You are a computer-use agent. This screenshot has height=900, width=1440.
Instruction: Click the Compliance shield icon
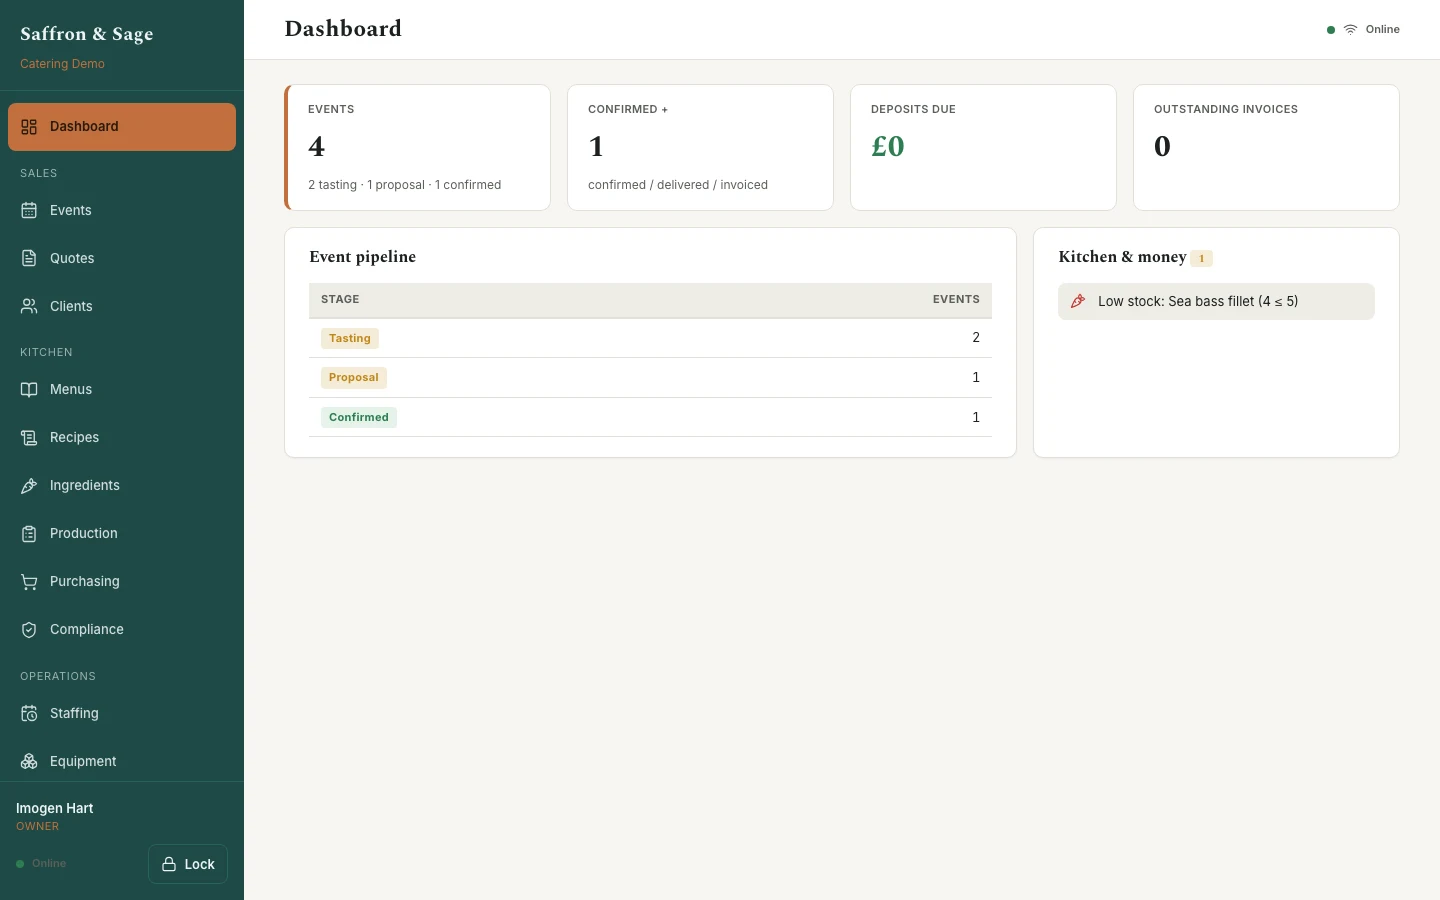click(x=29, y=630)
